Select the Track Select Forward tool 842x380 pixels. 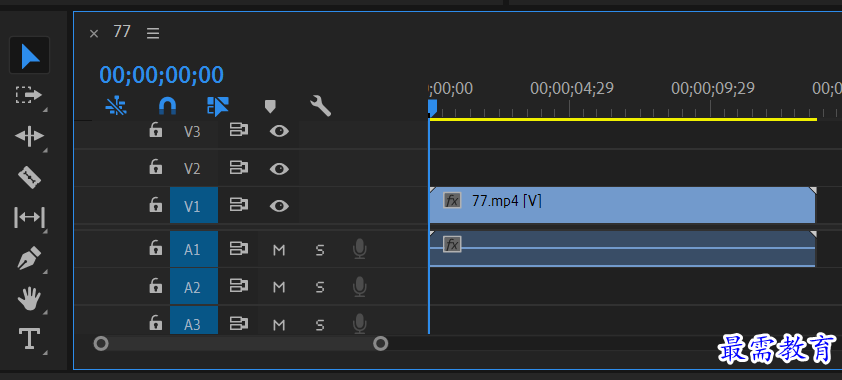(x=28, y=96)
